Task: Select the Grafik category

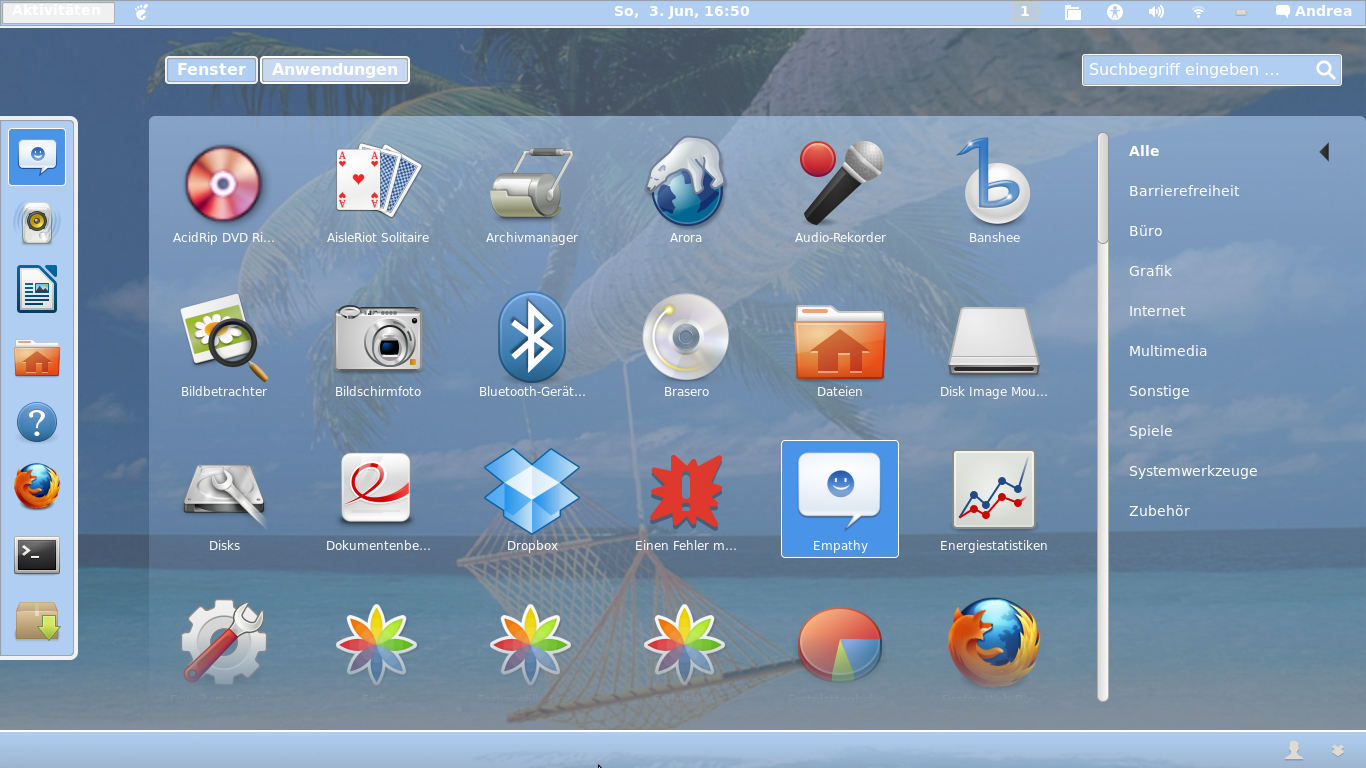Action: coord(1150,271)
